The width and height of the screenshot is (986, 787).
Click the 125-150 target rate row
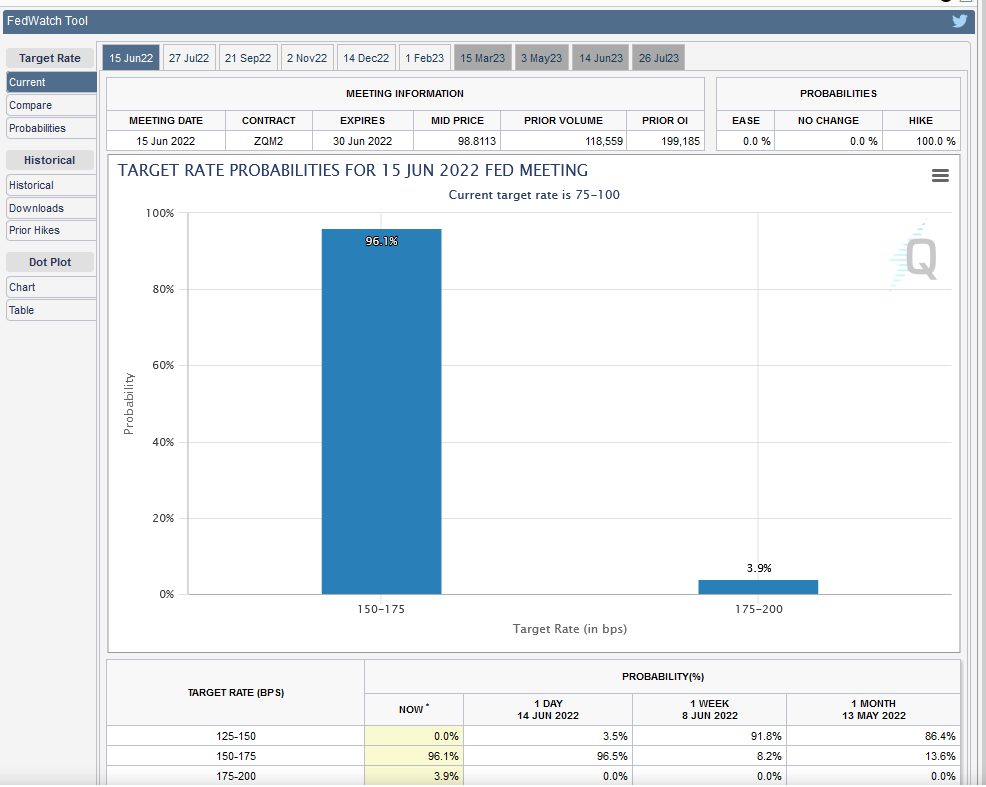click(x=533, y=736)
